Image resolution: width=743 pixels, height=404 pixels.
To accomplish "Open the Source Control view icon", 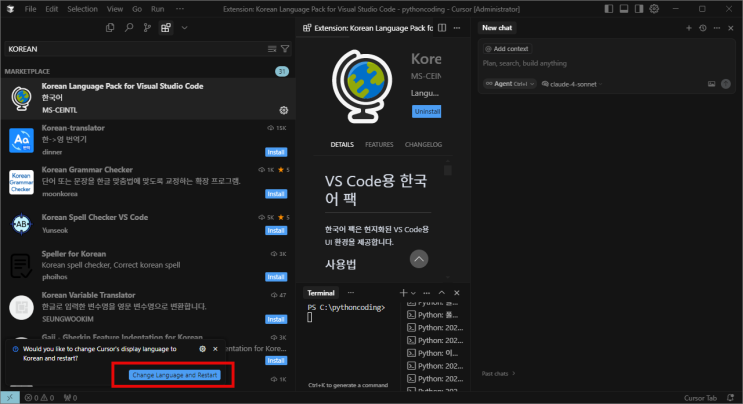I will click(x=147, y=28).
